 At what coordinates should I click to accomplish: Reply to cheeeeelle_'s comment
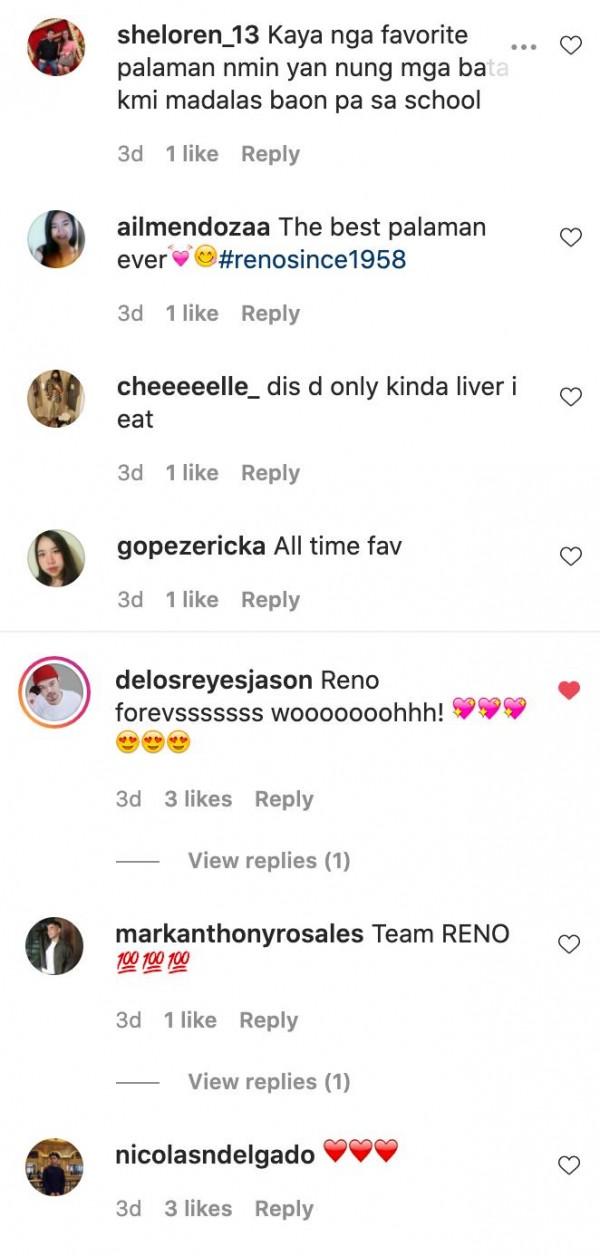pos(270,473)
